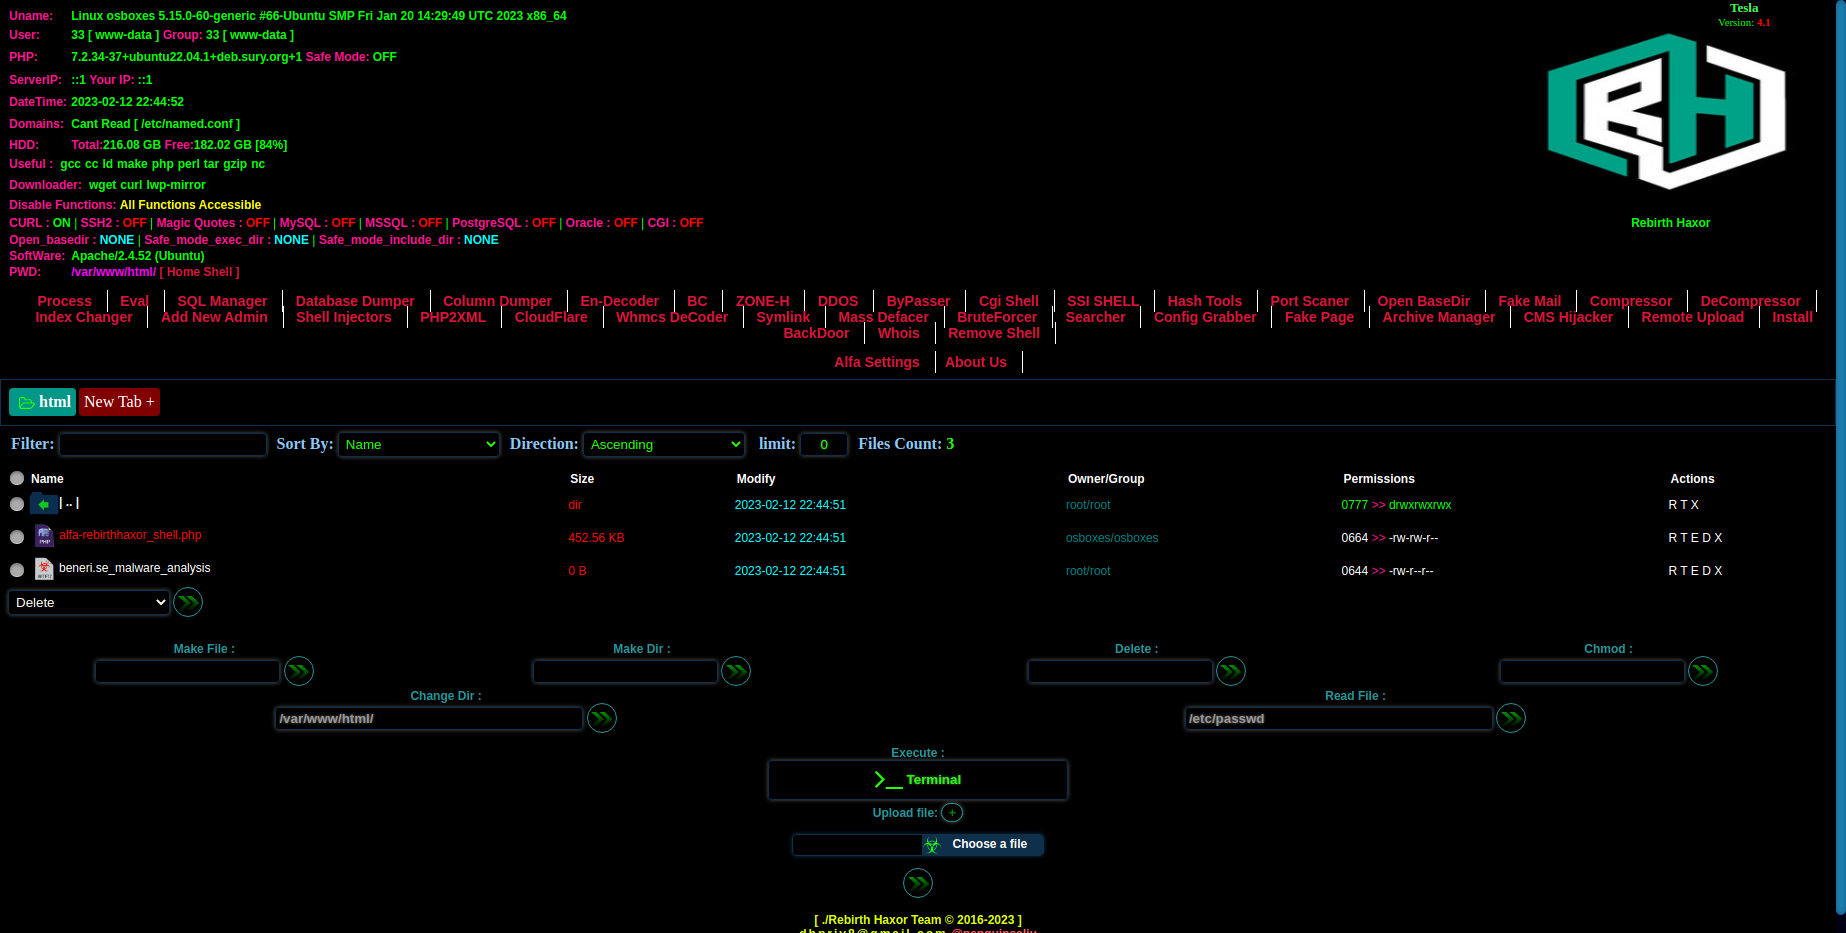1846x933 pixels.
Task: Click -rw-rw-r-- permissions of alfa-rebirthhaxor_shell.php
Action: point(1414,538)
